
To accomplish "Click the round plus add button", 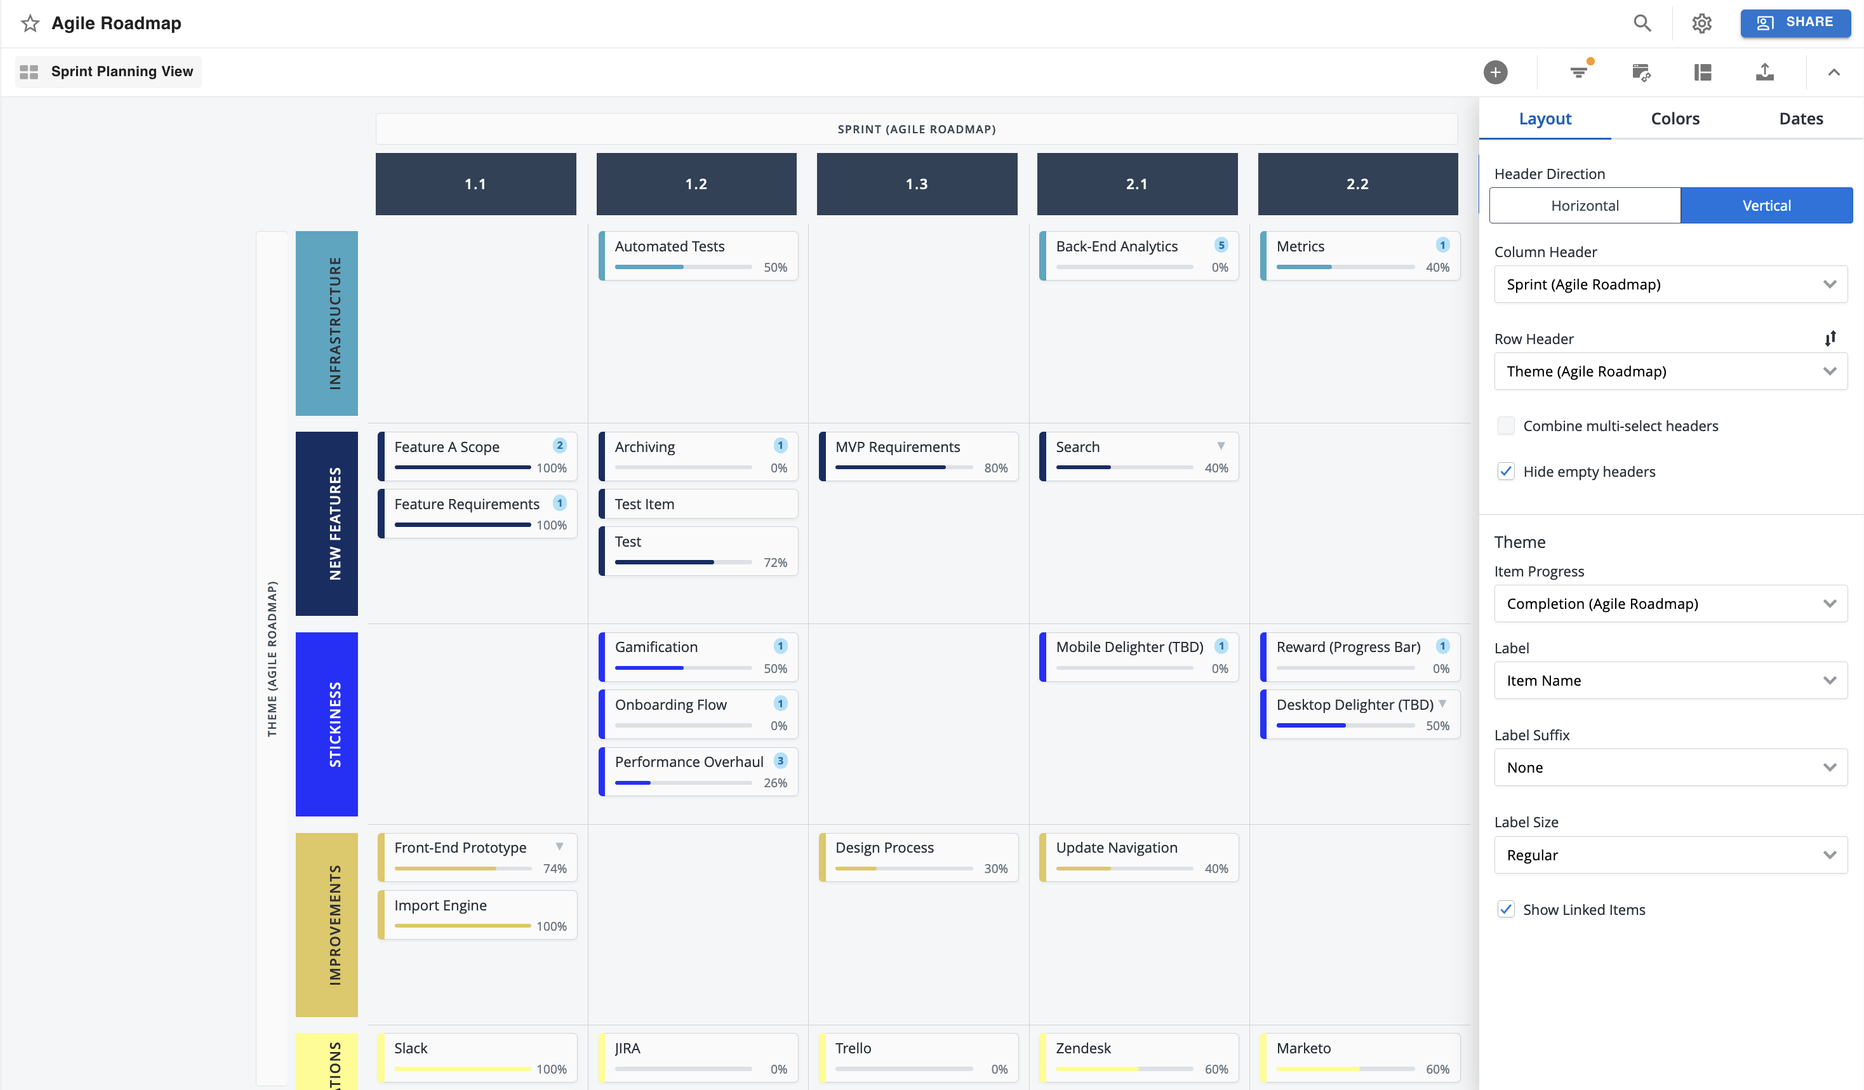I will (x=1495, y=72).
